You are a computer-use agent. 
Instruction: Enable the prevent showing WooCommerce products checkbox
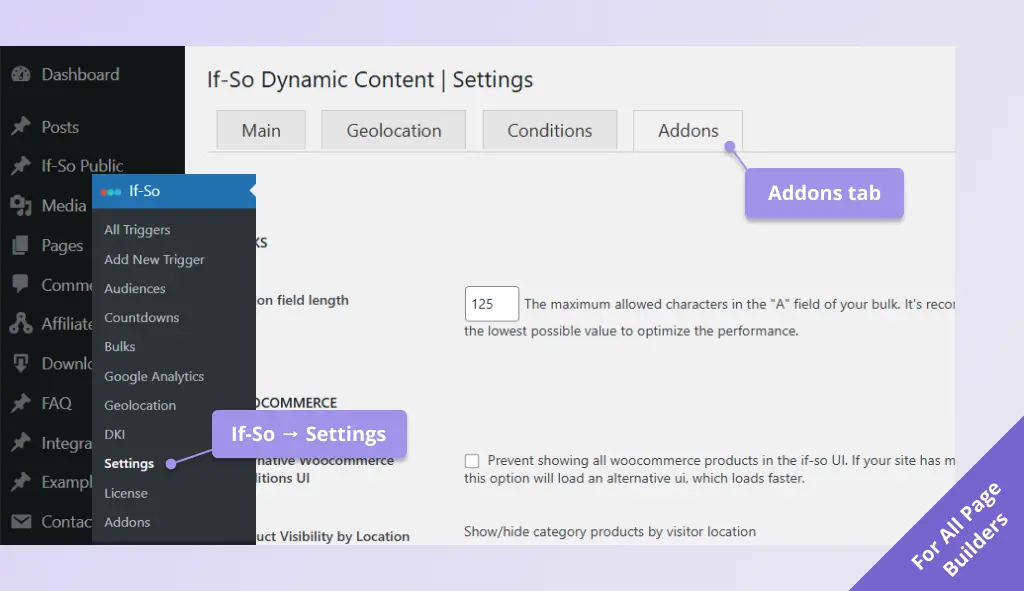pyautogui.click(x=471, y=461)
